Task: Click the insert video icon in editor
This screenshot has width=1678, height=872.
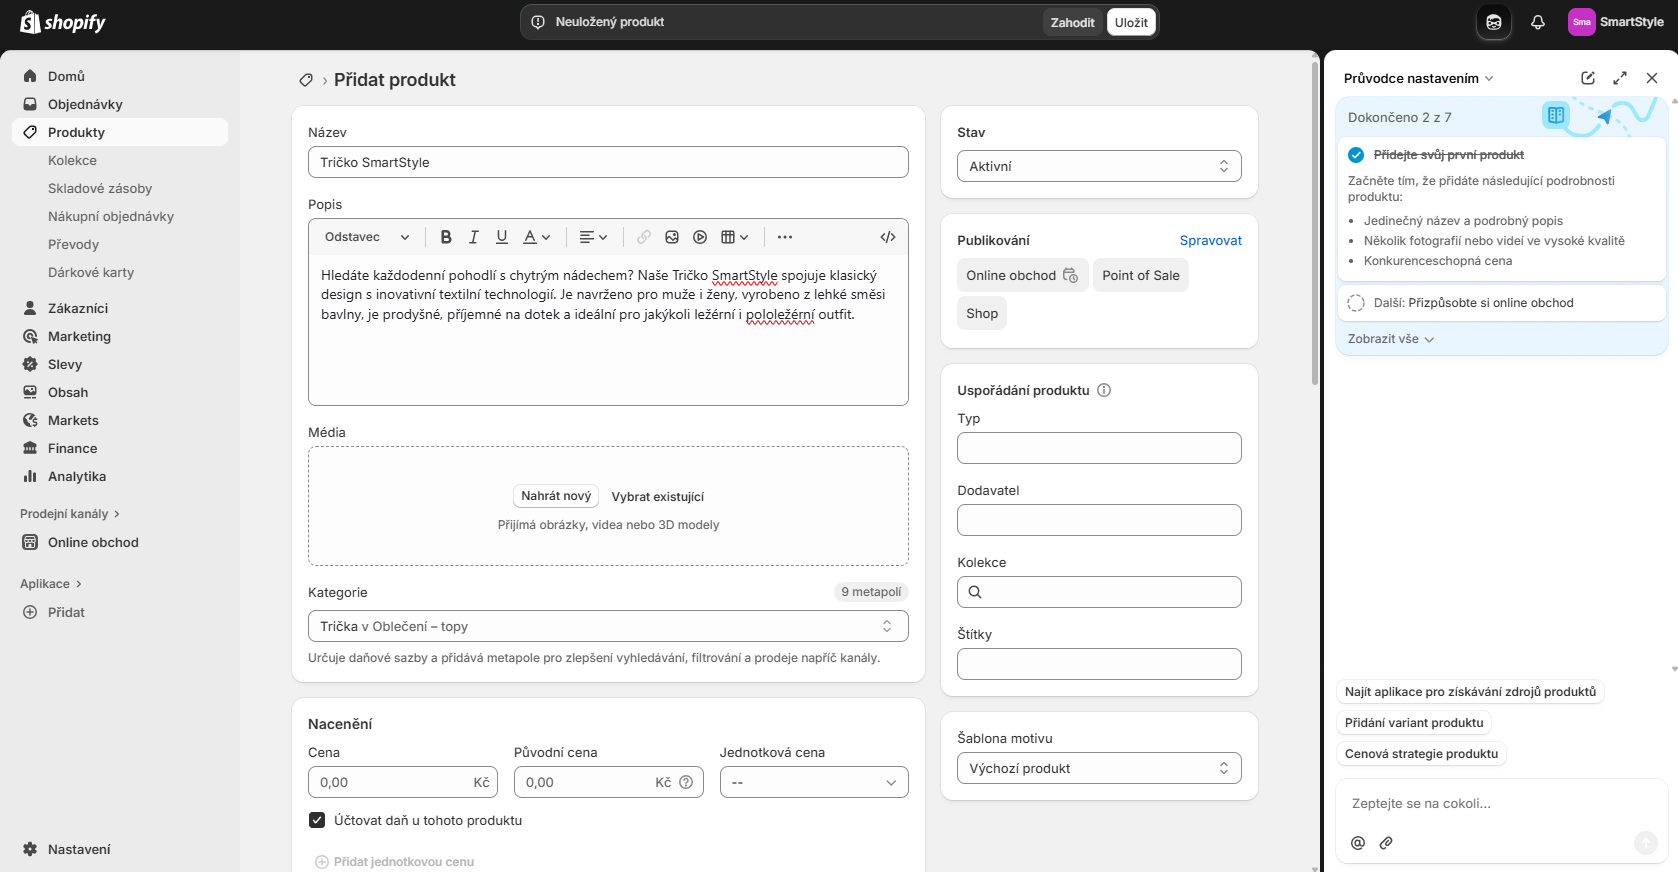Action: 700,237
